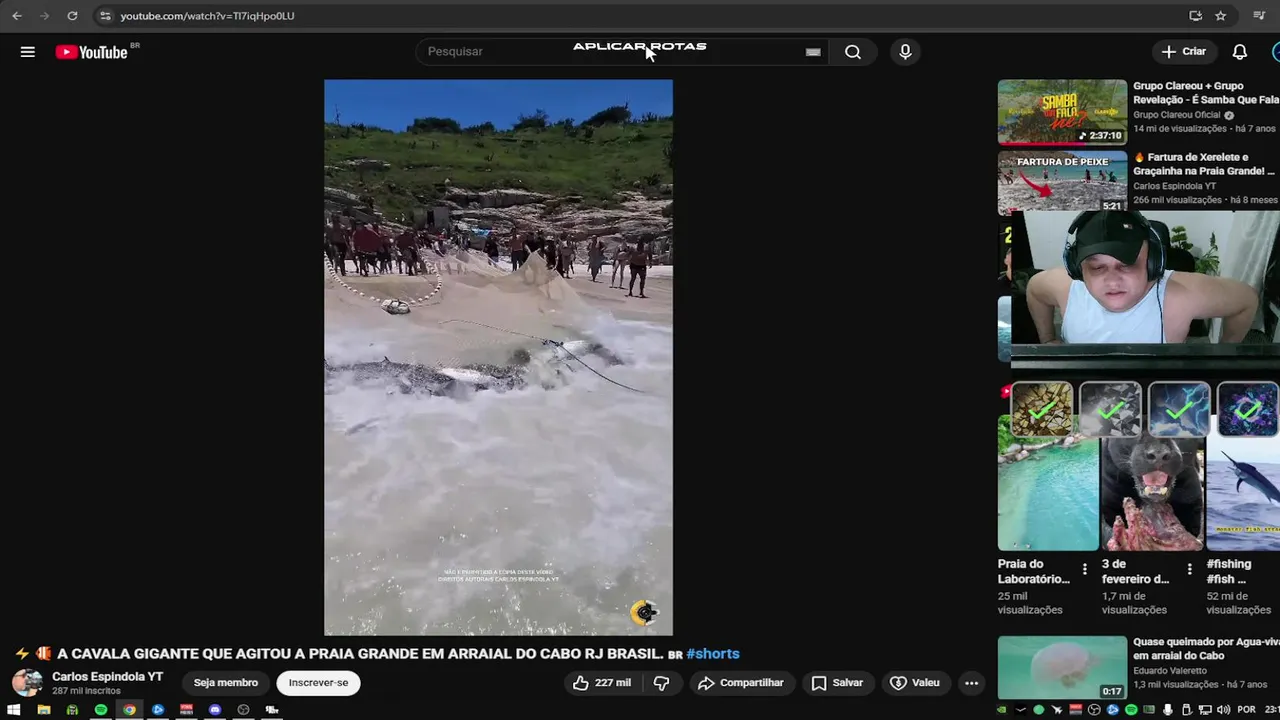
Task: Open options for Praia do Laboratório short
Action: [x=1085, y=569]
